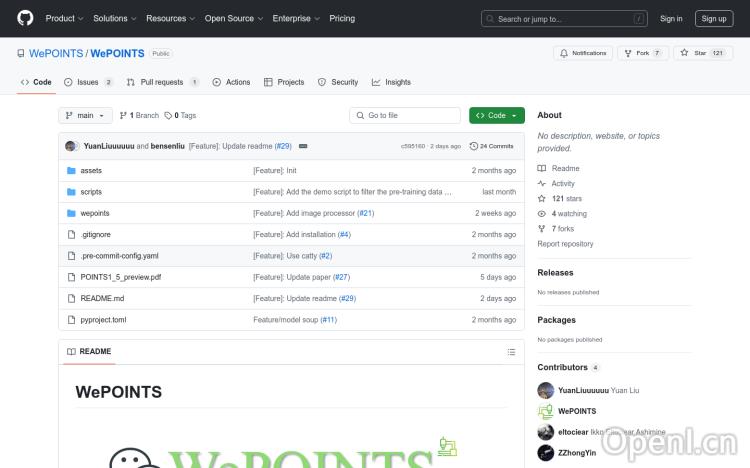Open .pre-commit-config.yaml file
Screen dimensions: 750x468
tap(119, 256)
